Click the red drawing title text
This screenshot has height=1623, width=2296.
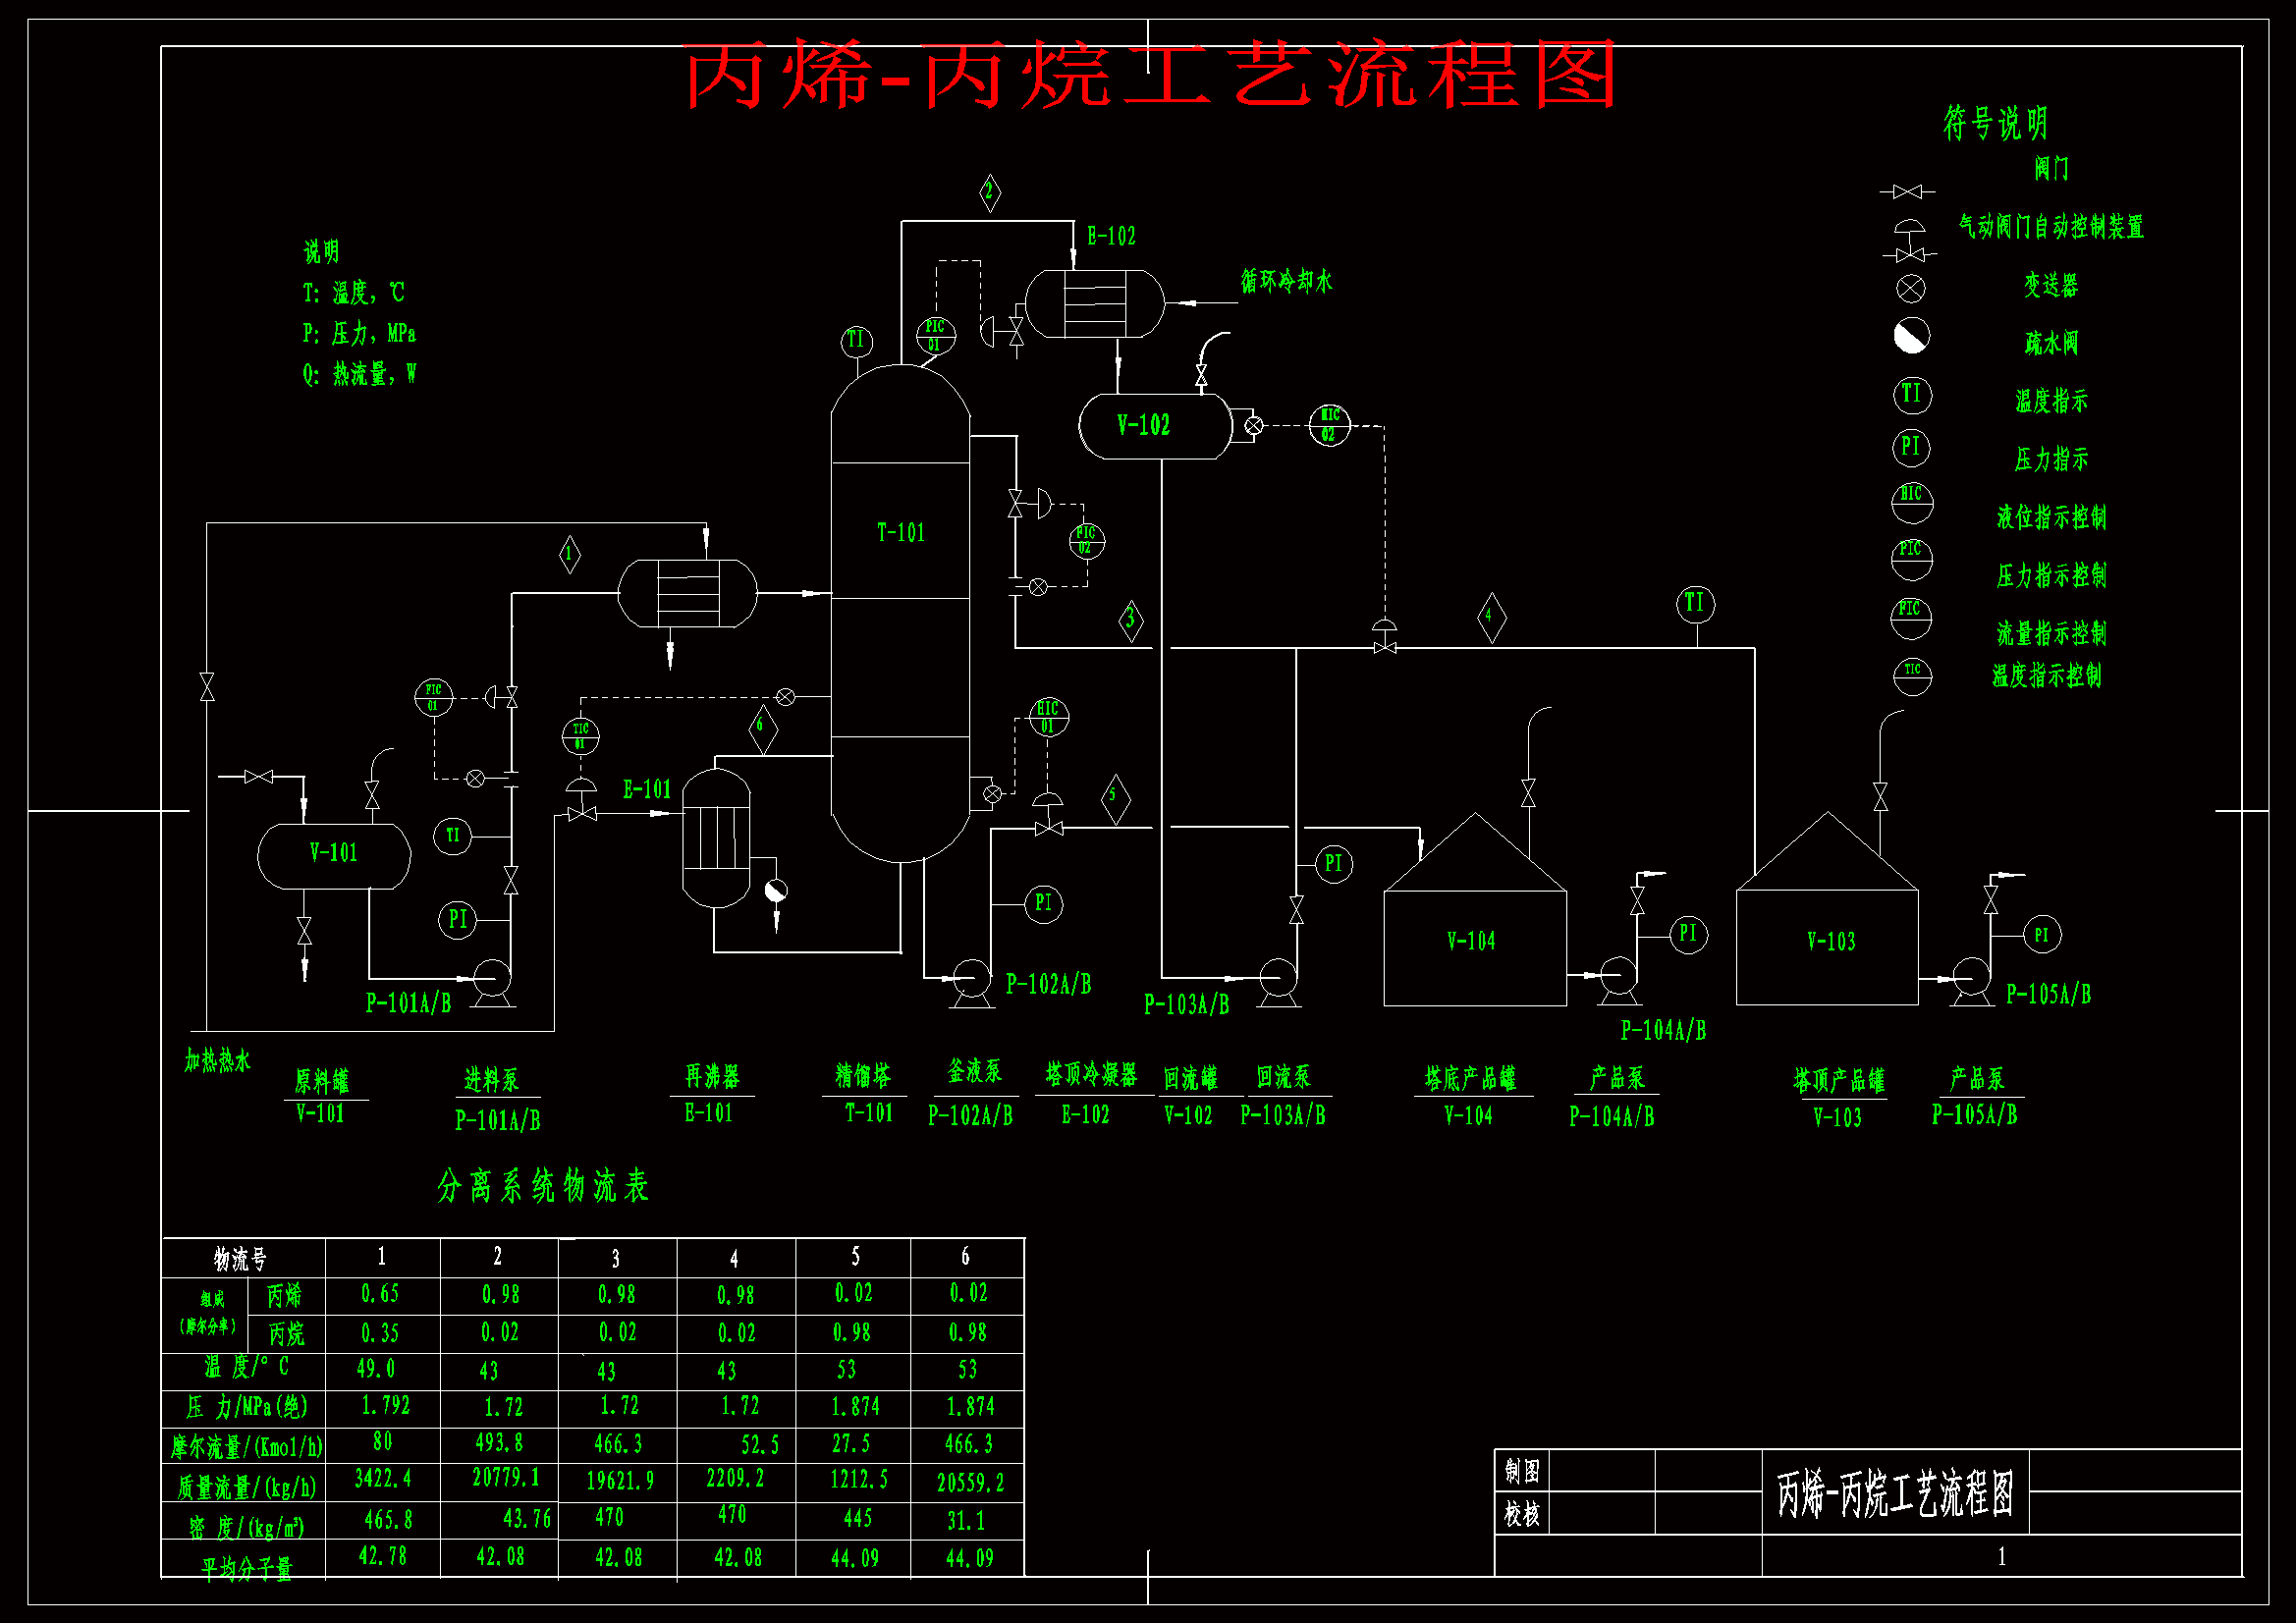pyautogui.click(x=1149, y=75)
